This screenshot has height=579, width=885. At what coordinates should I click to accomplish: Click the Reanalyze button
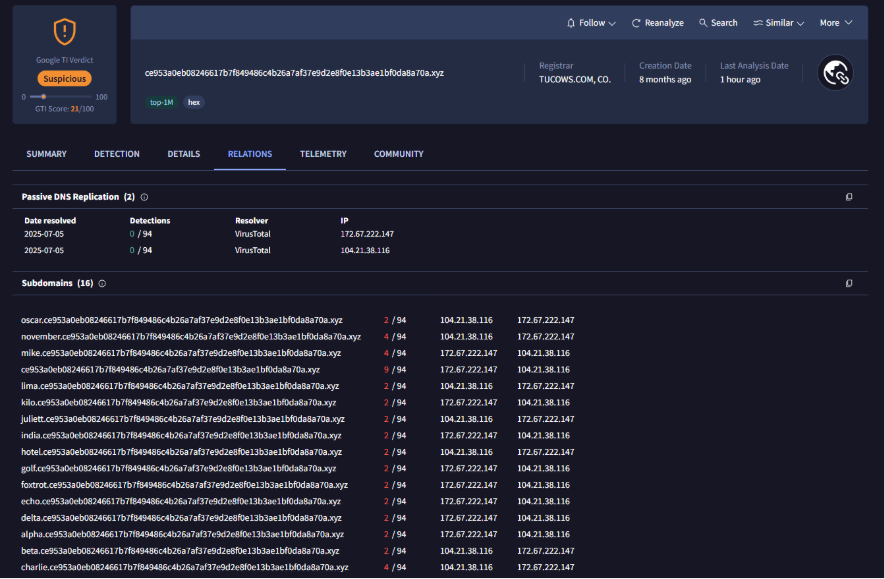tap(658, 23)
